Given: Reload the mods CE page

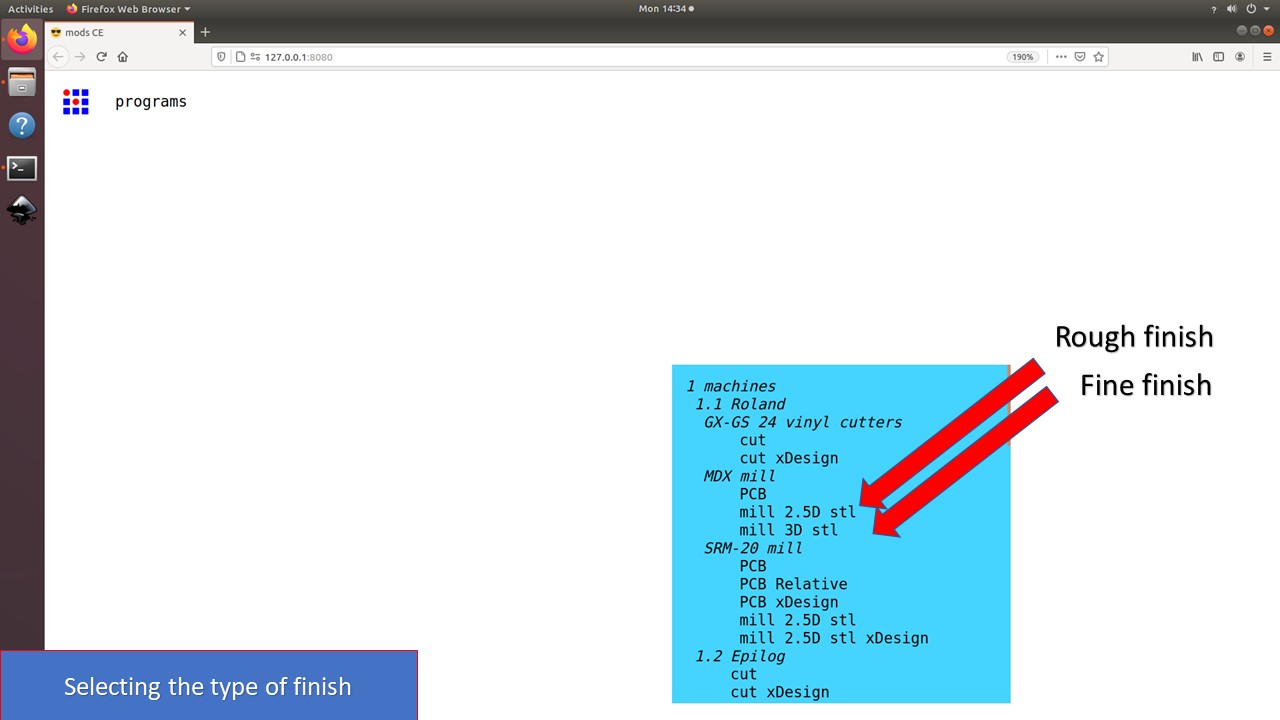Looking at the screenshot, I should point(101,57).
